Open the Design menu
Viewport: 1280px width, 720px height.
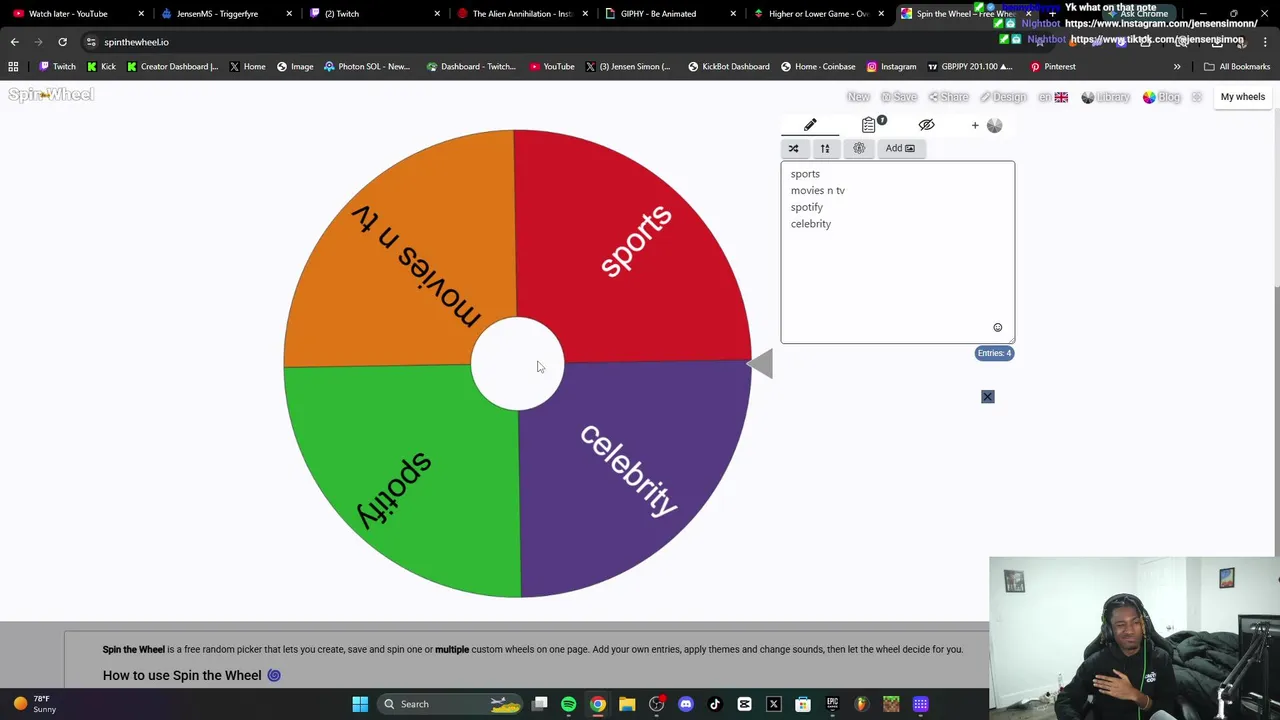(x=1003, y=97)
